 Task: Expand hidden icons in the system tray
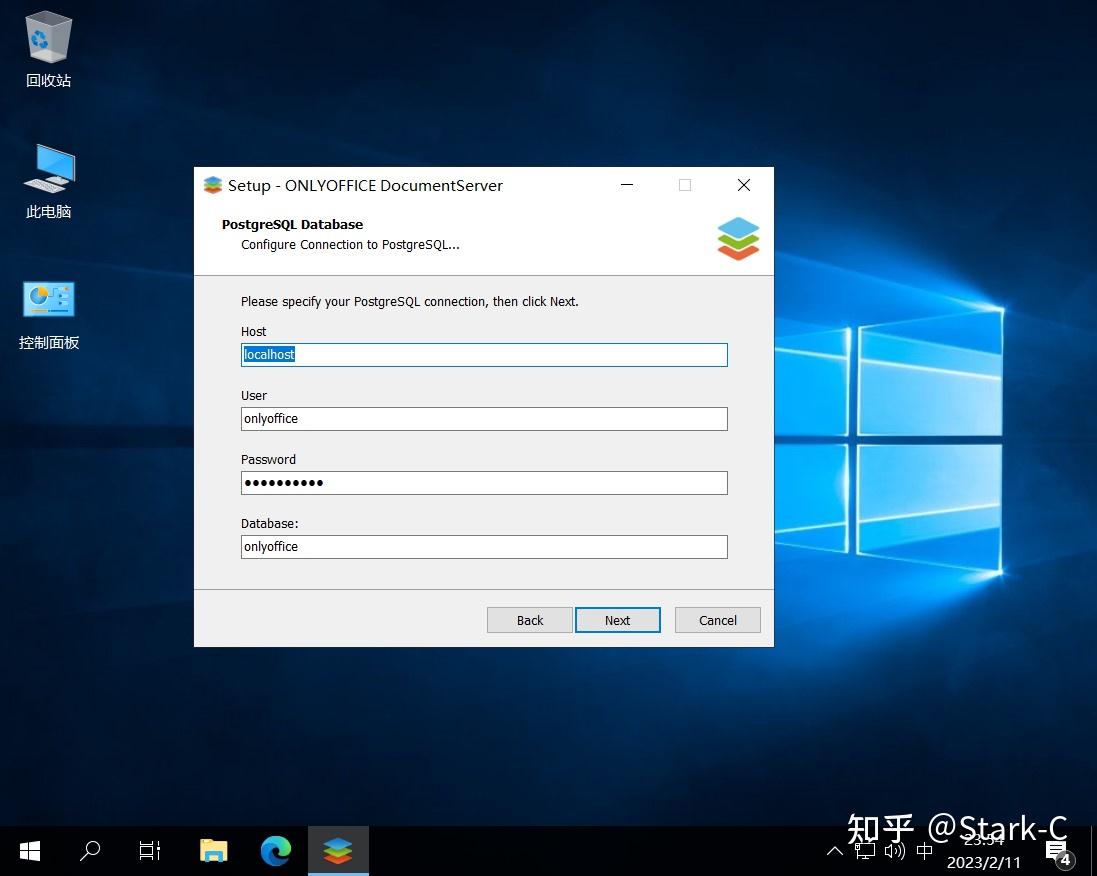point(835,851)
